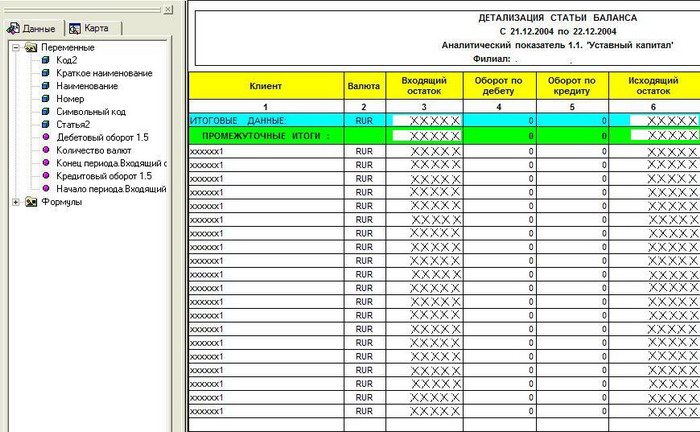Screen dimensions: 700x432
Task: Click the cube icon beside Символьный код
Action: 46,112
